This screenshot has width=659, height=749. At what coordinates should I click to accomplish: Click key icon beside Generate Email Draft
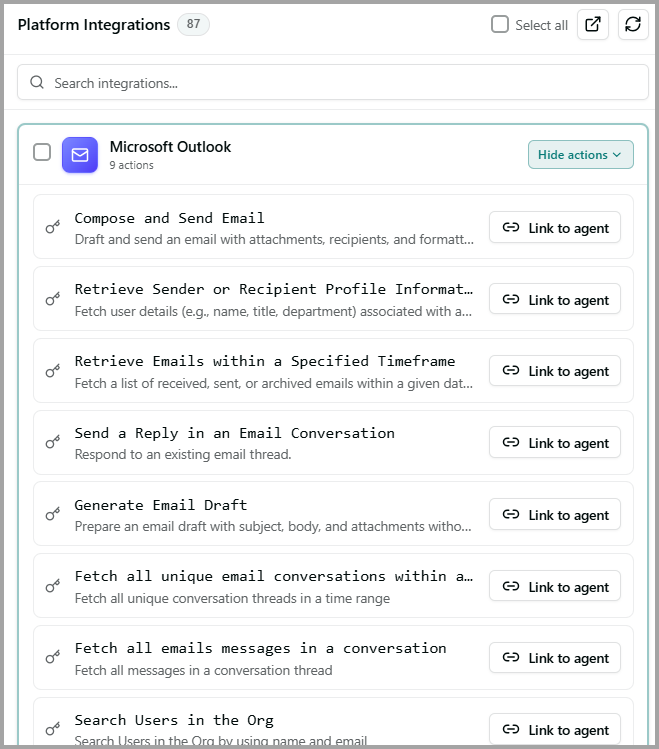tap(53, 514)
